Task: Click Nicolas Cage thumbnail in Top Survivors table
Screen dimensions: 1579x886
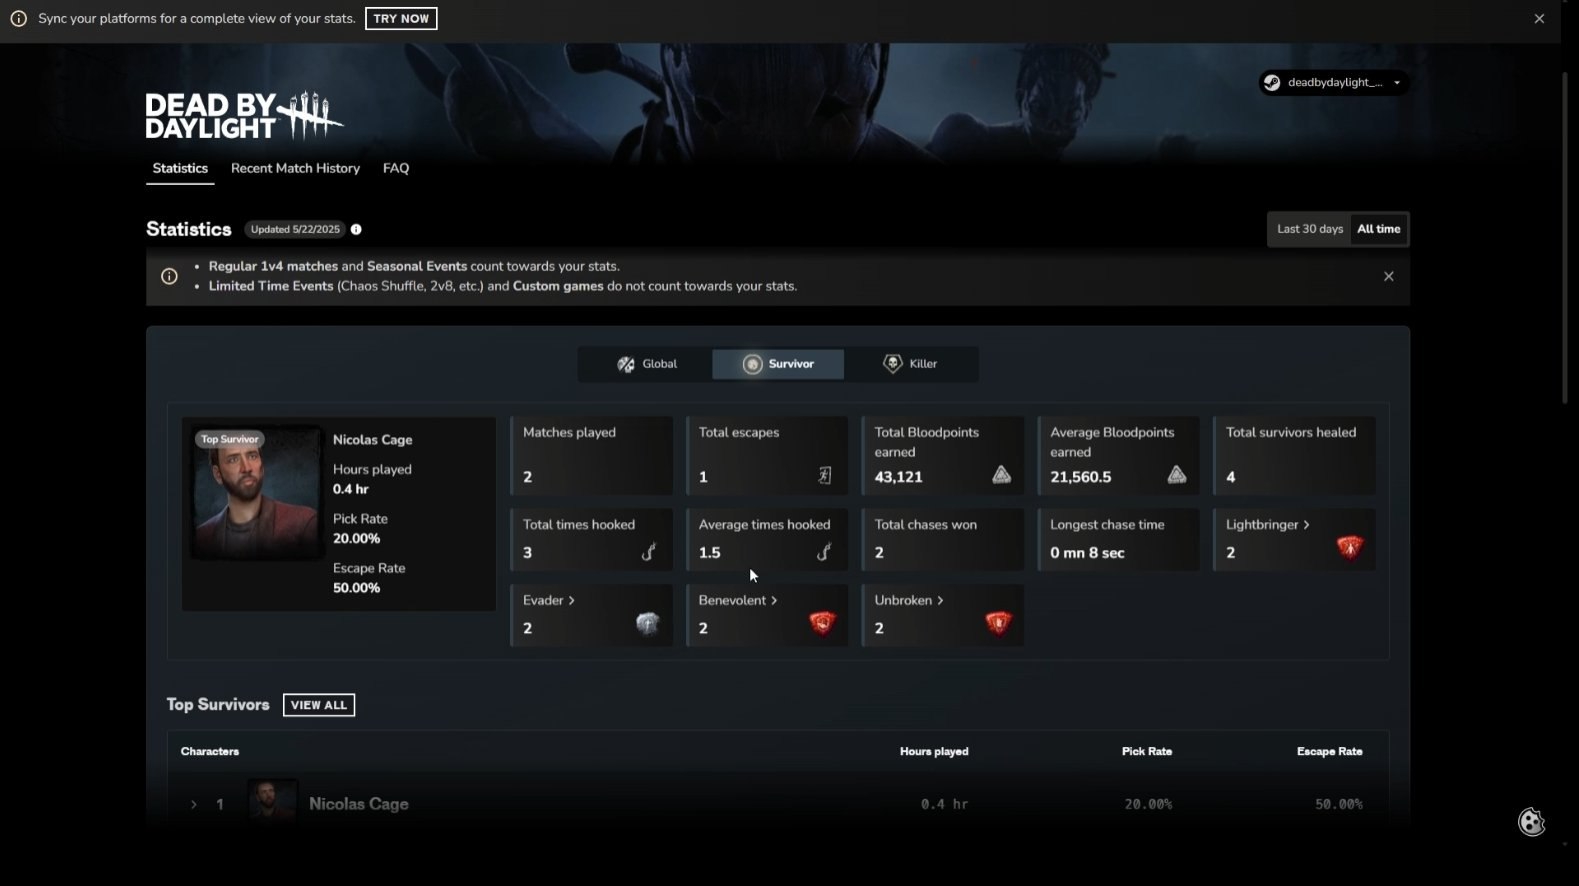Action: click(272, 802)
